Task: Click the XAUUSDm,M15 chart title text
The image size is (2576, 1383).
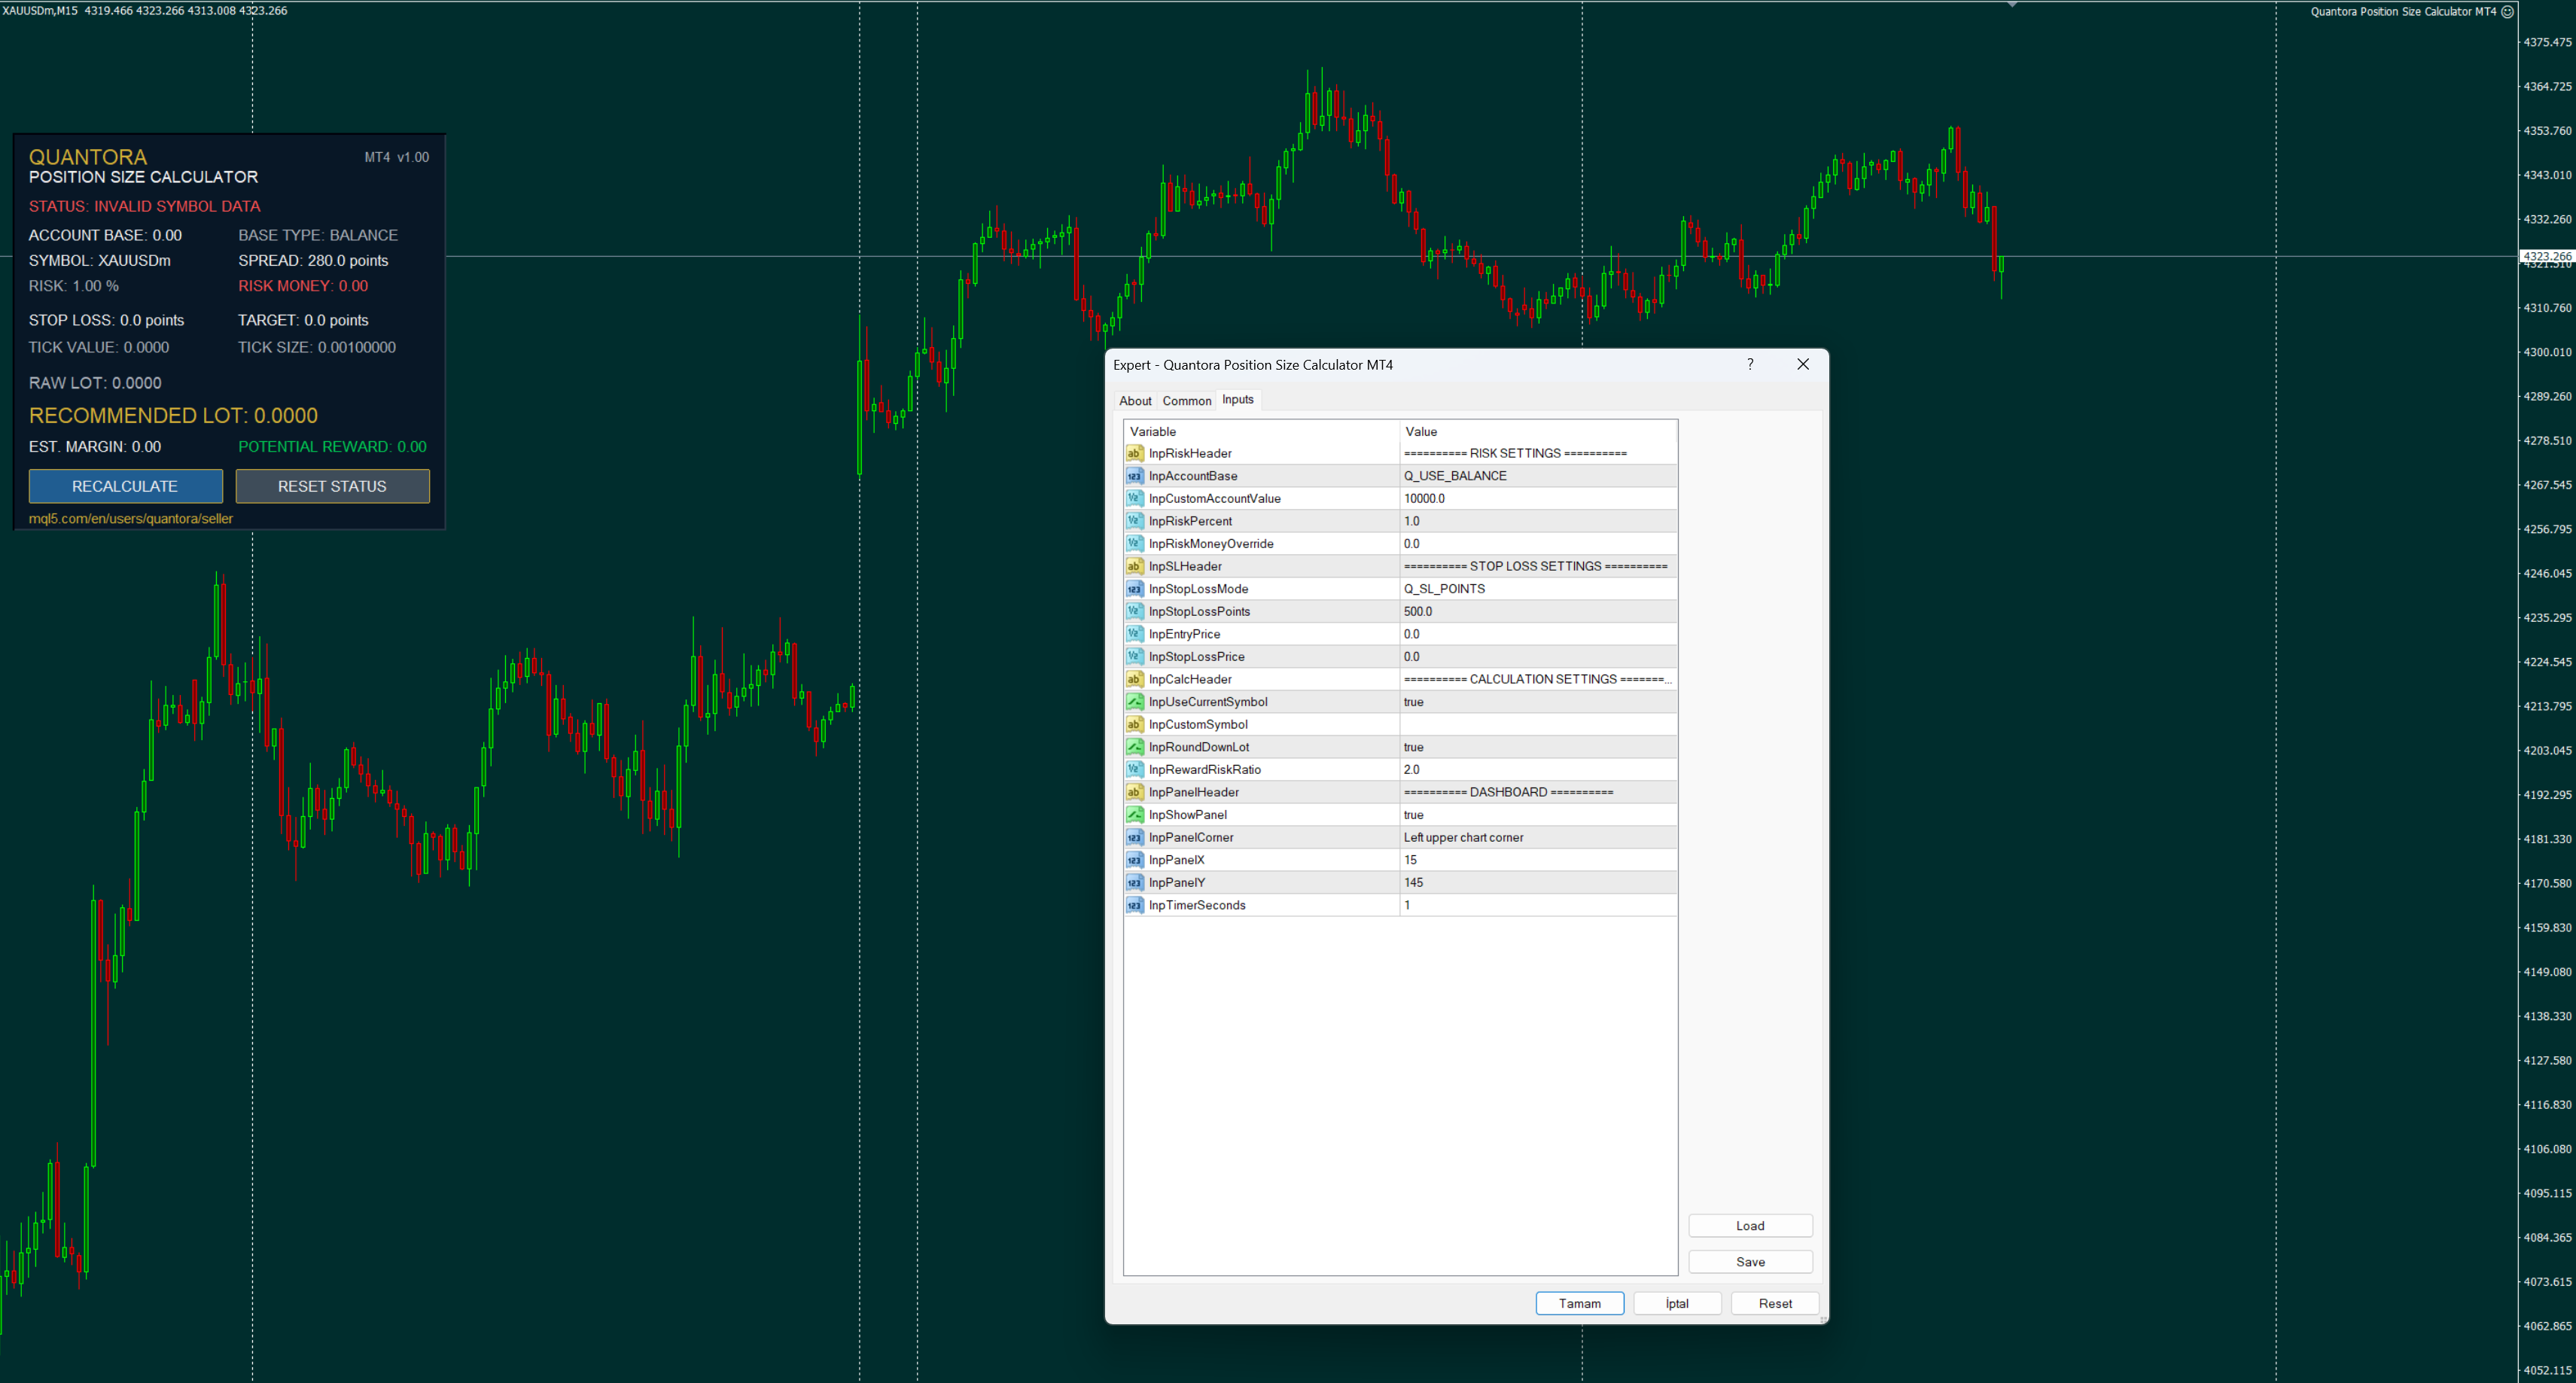Action: coord(40,11)
